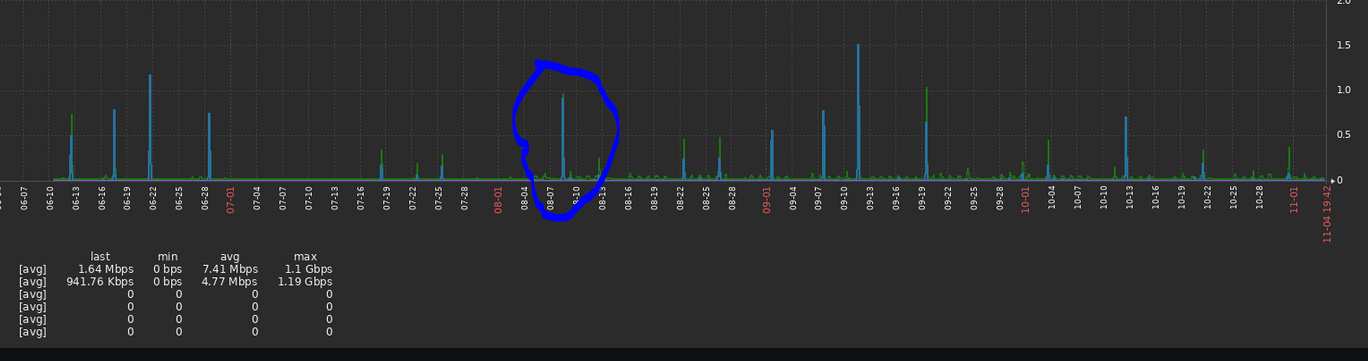Click the red 09-01 date label
This screenshot has height=361, width=1368.
point(767,199)
